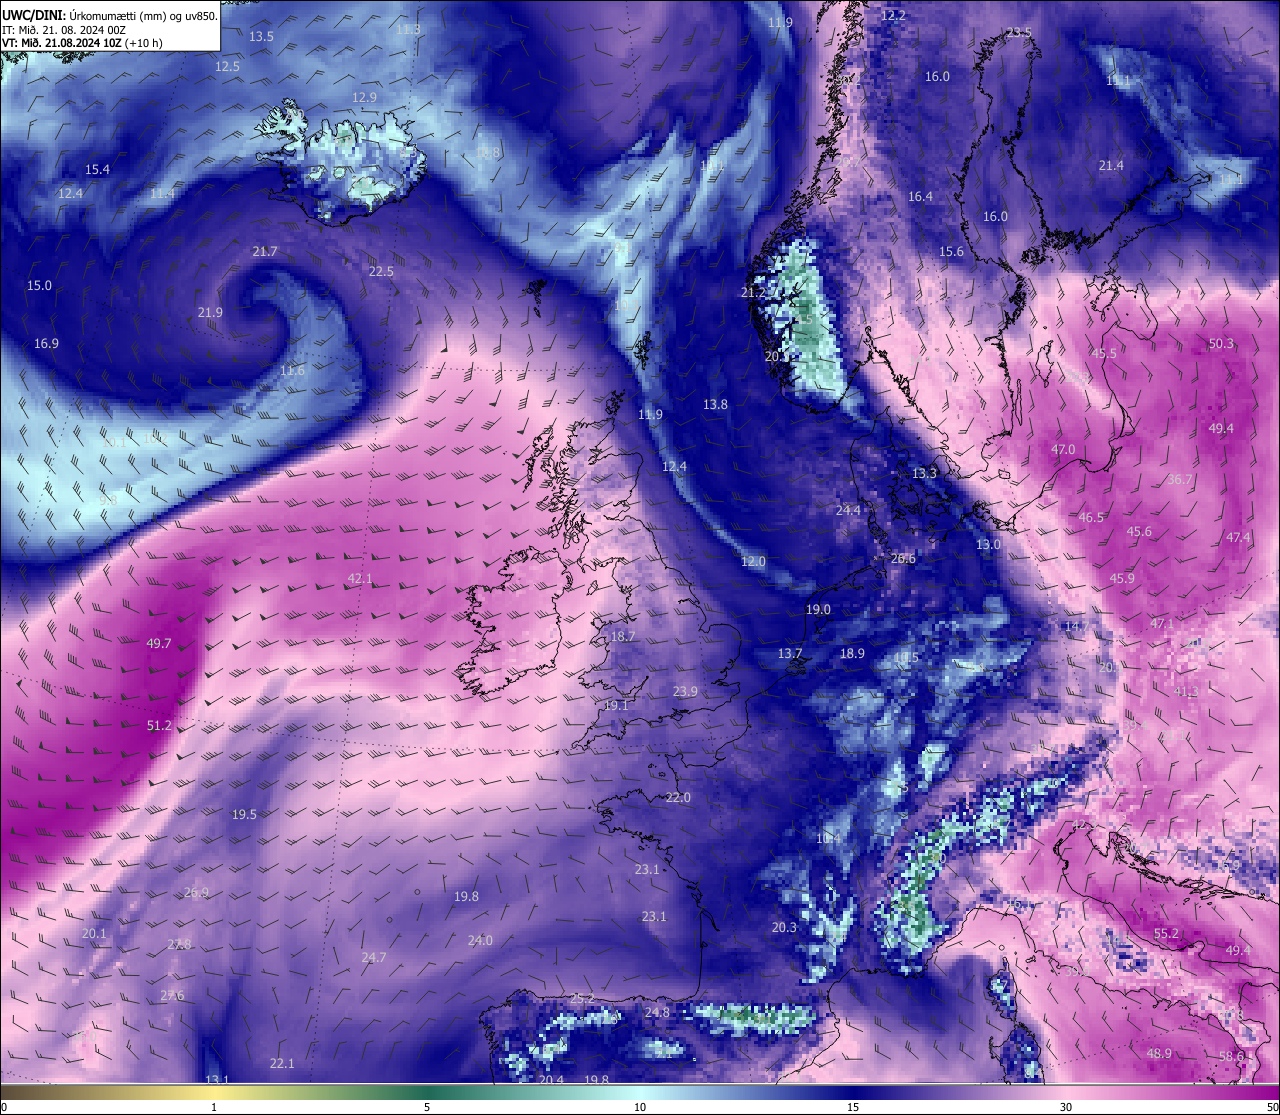The image size is (1280, 1115).
Task: Click the 15.4 value west of Iceland
Action: pyautogui.click(x=97, y=169)
